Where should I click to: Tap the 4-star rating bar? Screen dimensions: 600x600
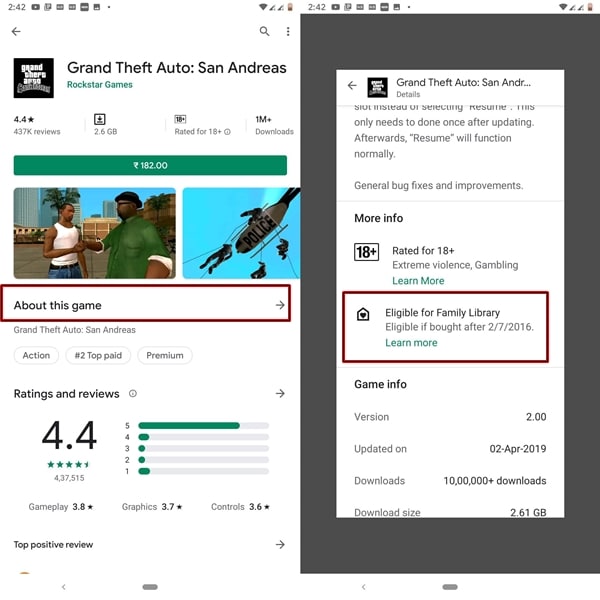(204, 437)
